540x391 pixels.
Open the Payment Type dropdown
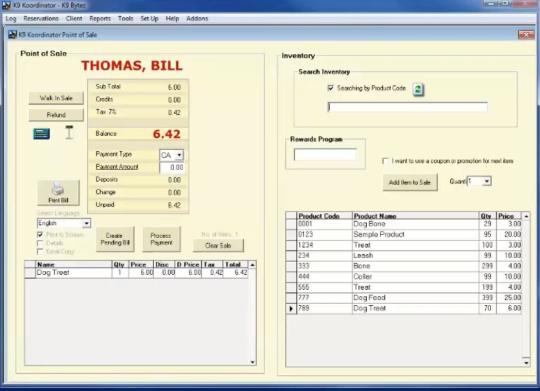point(179,155)
